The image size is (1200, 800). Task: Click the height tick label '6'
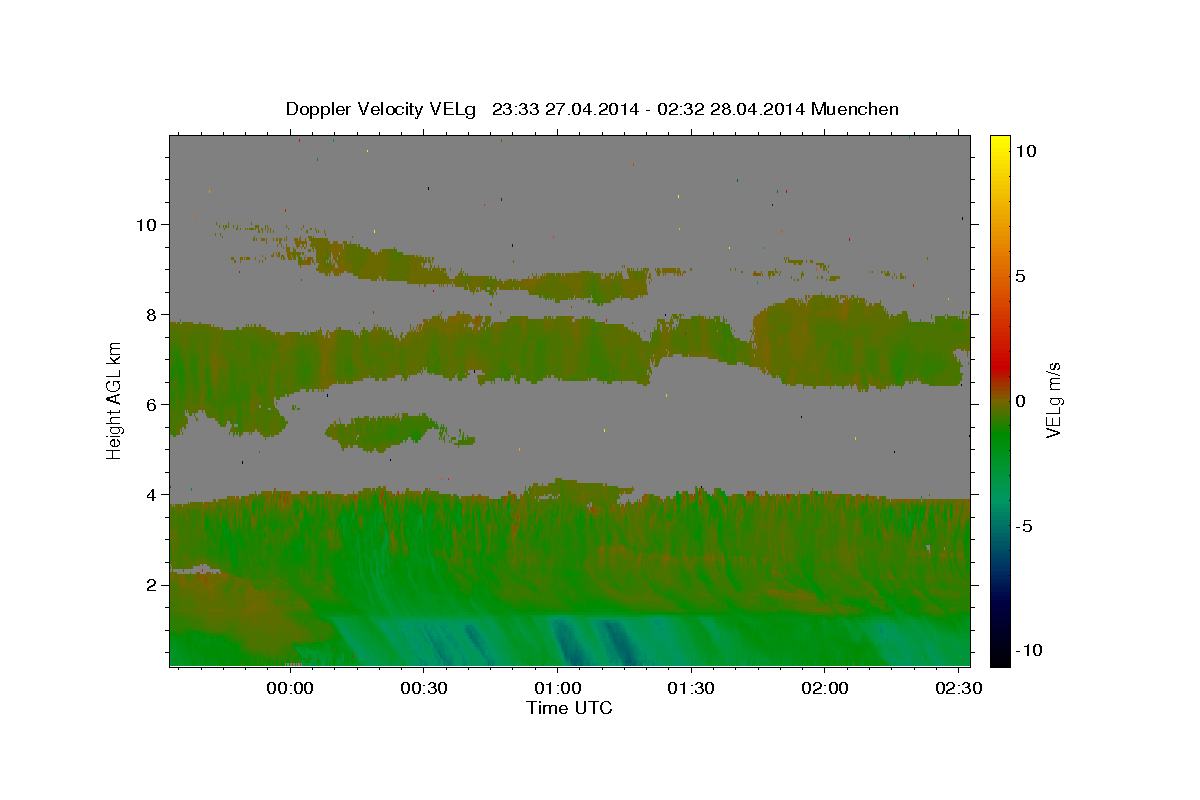tap(150, 404)
